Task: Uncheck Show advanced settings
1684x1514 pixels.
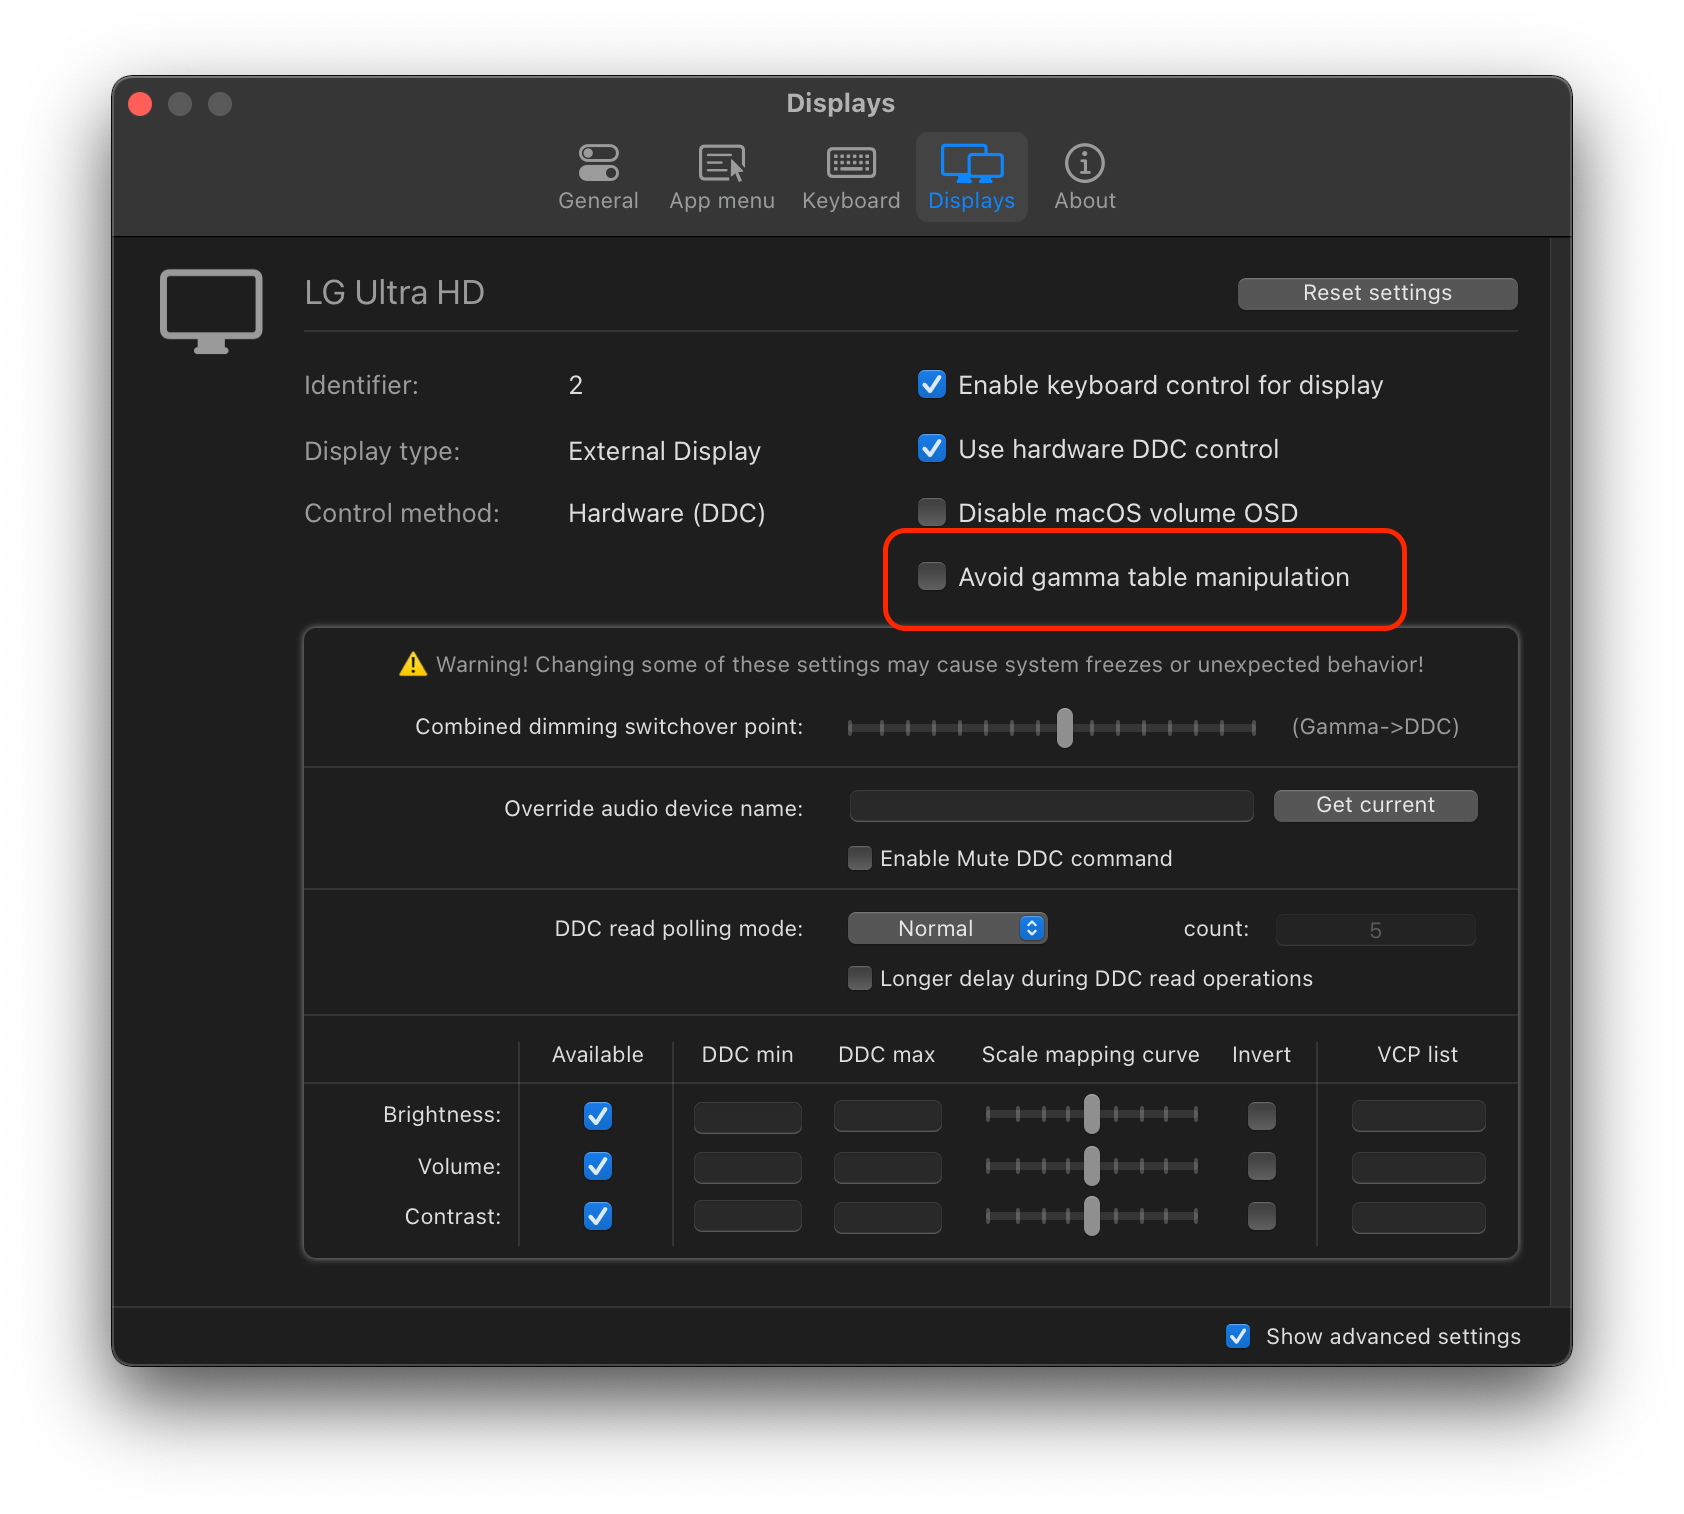Action: 1237,1336
